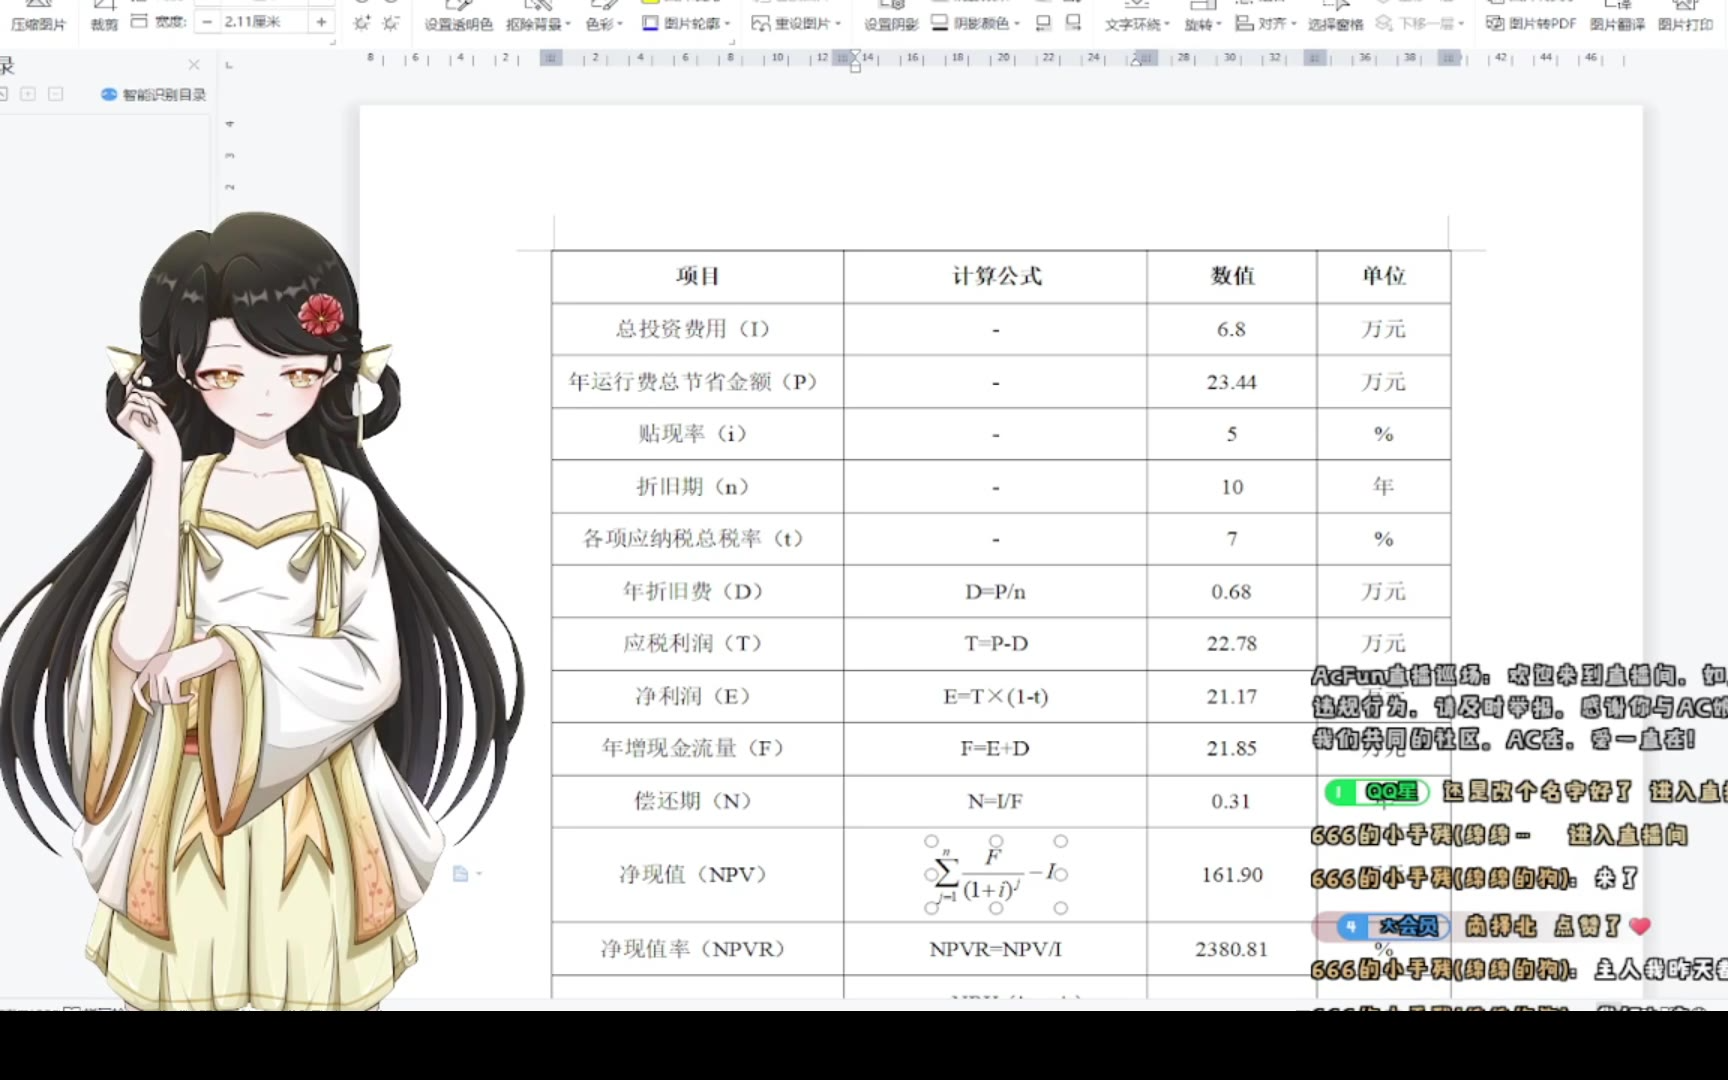This screenshot has height=1080, width=1728.
Task: Click the heart icon in chat overlay
Action: point(1640,927)
